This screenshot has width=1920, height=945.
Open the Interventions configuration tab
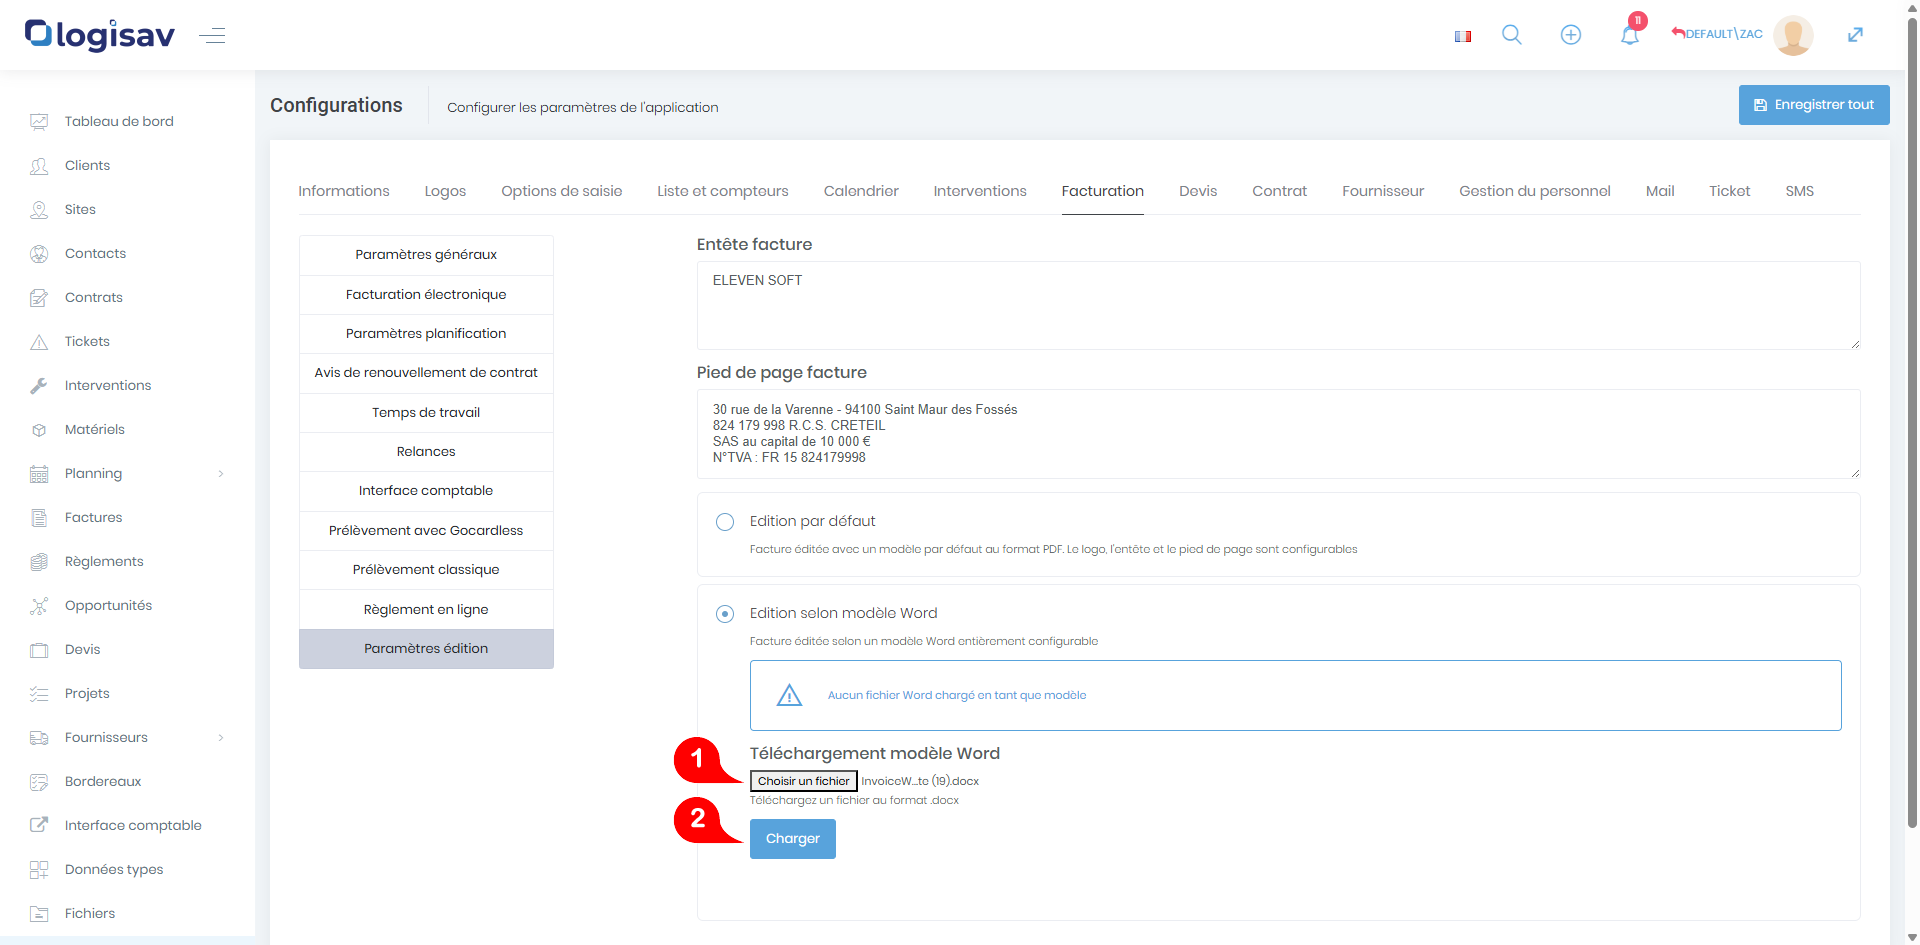point(979,191)
